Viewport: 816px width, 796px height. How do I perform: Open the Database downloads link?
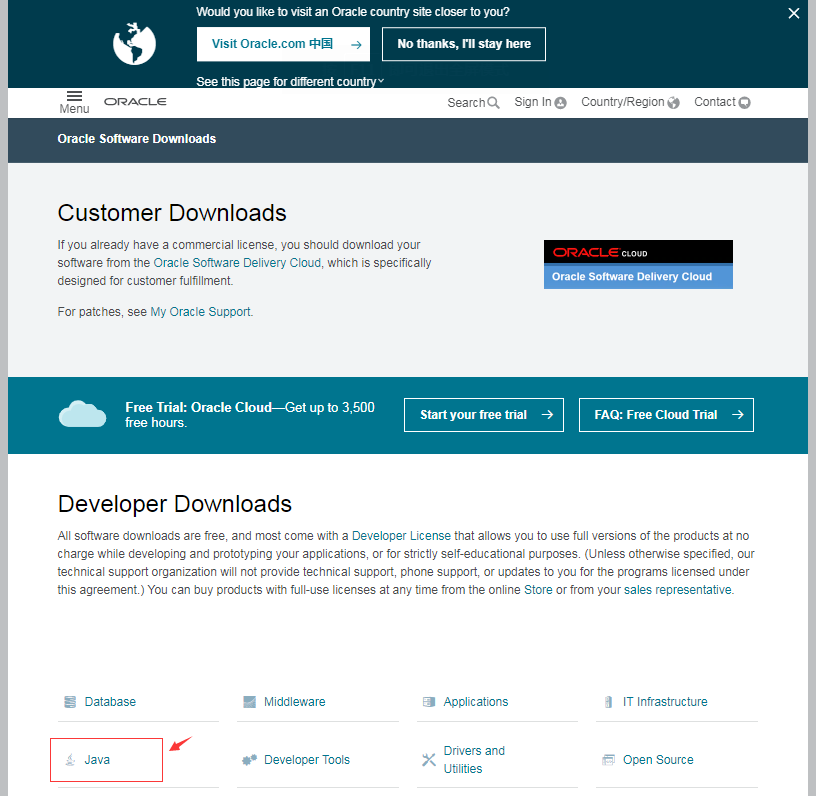(x=110, y=702)
